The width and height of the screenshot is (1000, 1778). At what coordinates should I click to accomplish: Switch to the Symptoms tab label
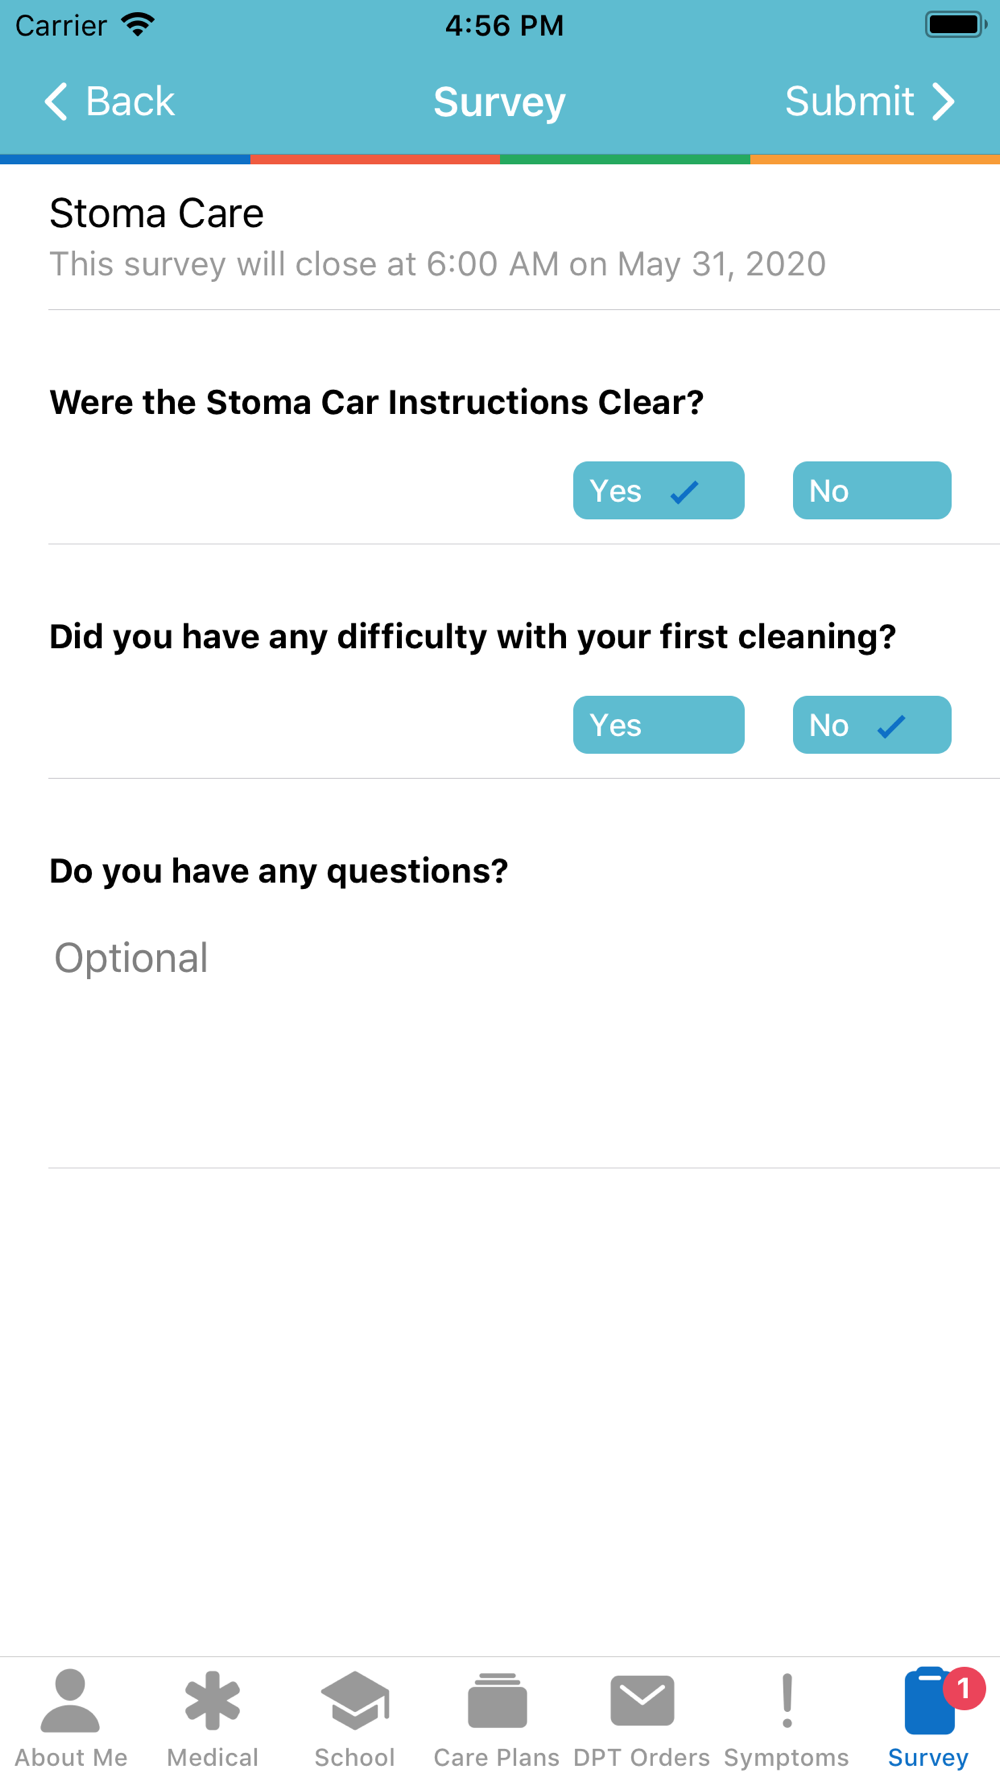(x=787, y=1757)
